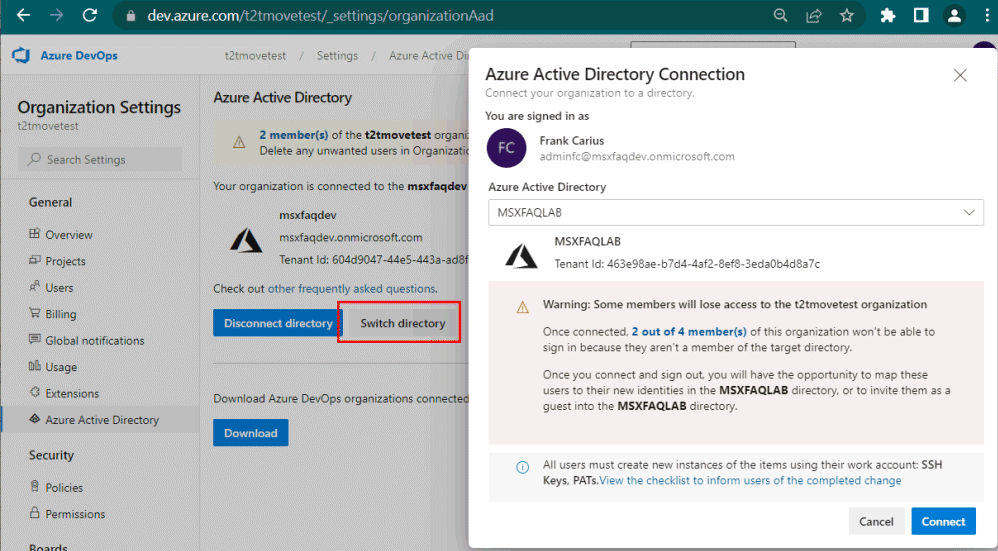Click the MSXFAQLAB Tenant Id text
Screen dimensions: 998x551
(x=687, y=264)
